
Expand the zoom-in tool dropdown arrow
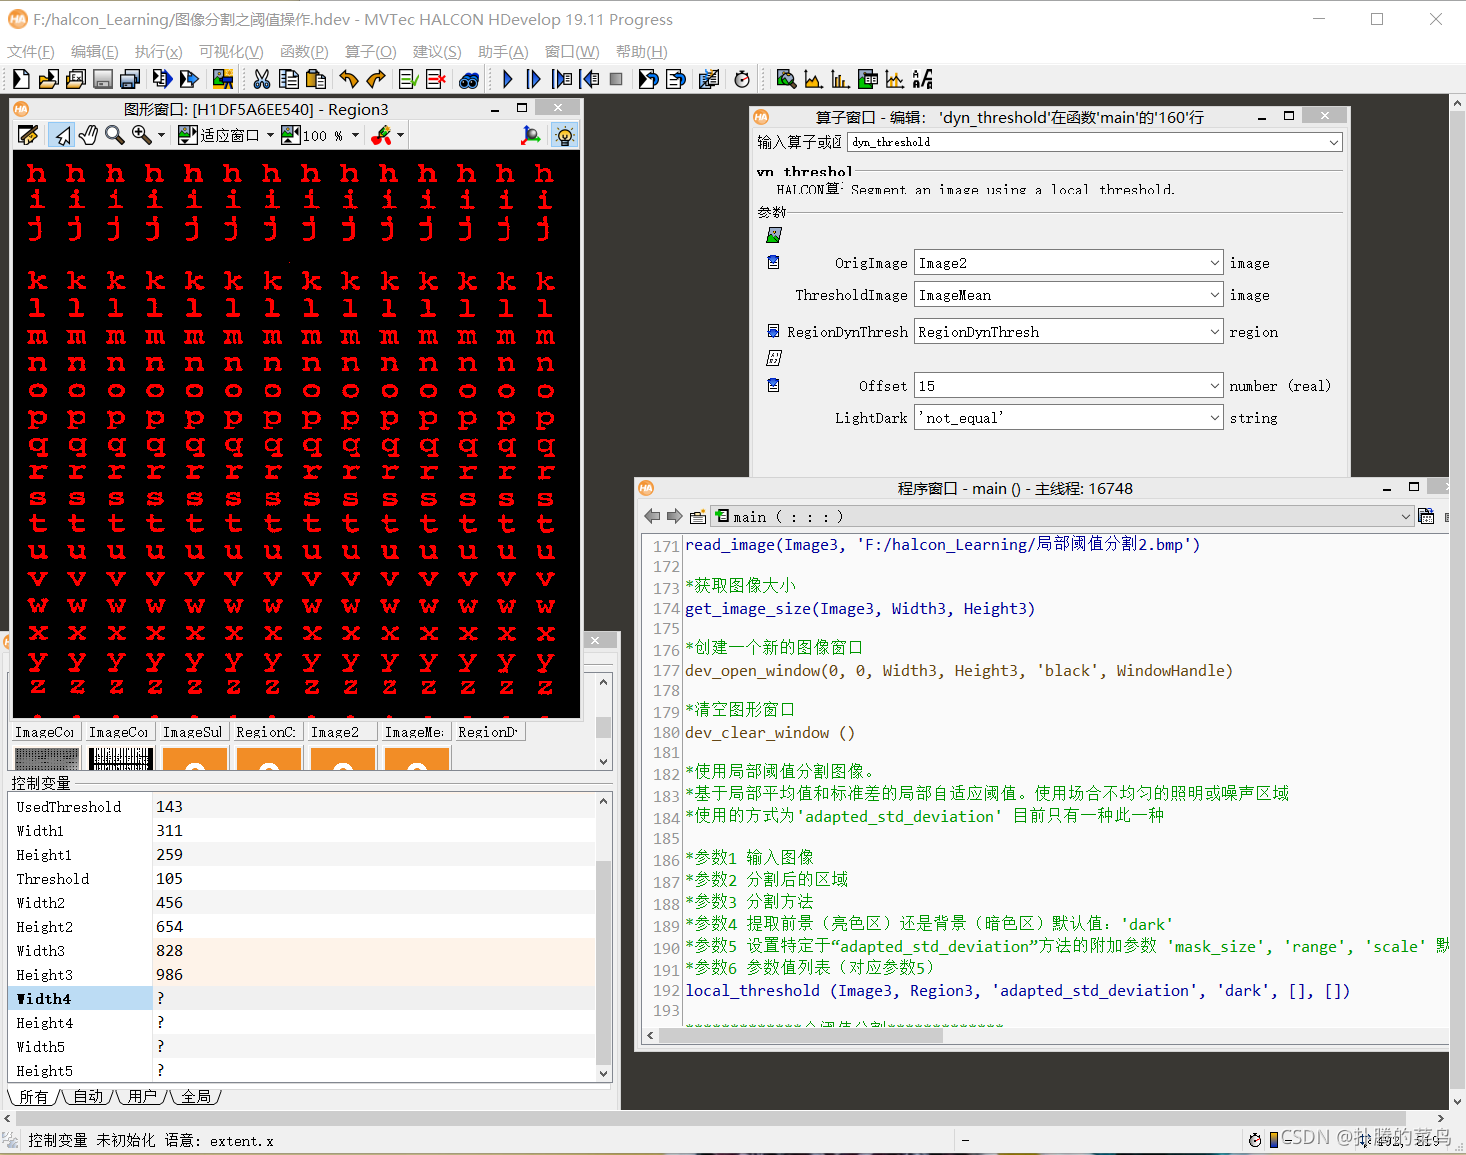[x=161, y=135]
